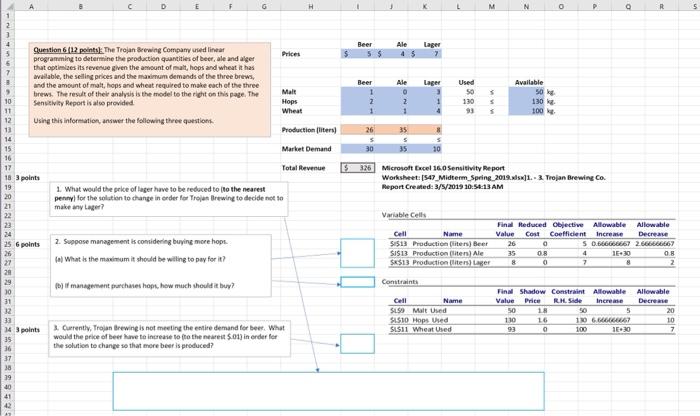Screen dimensions: 700x416
Task: Click the answer box for question 3
Action: [357, 344]
